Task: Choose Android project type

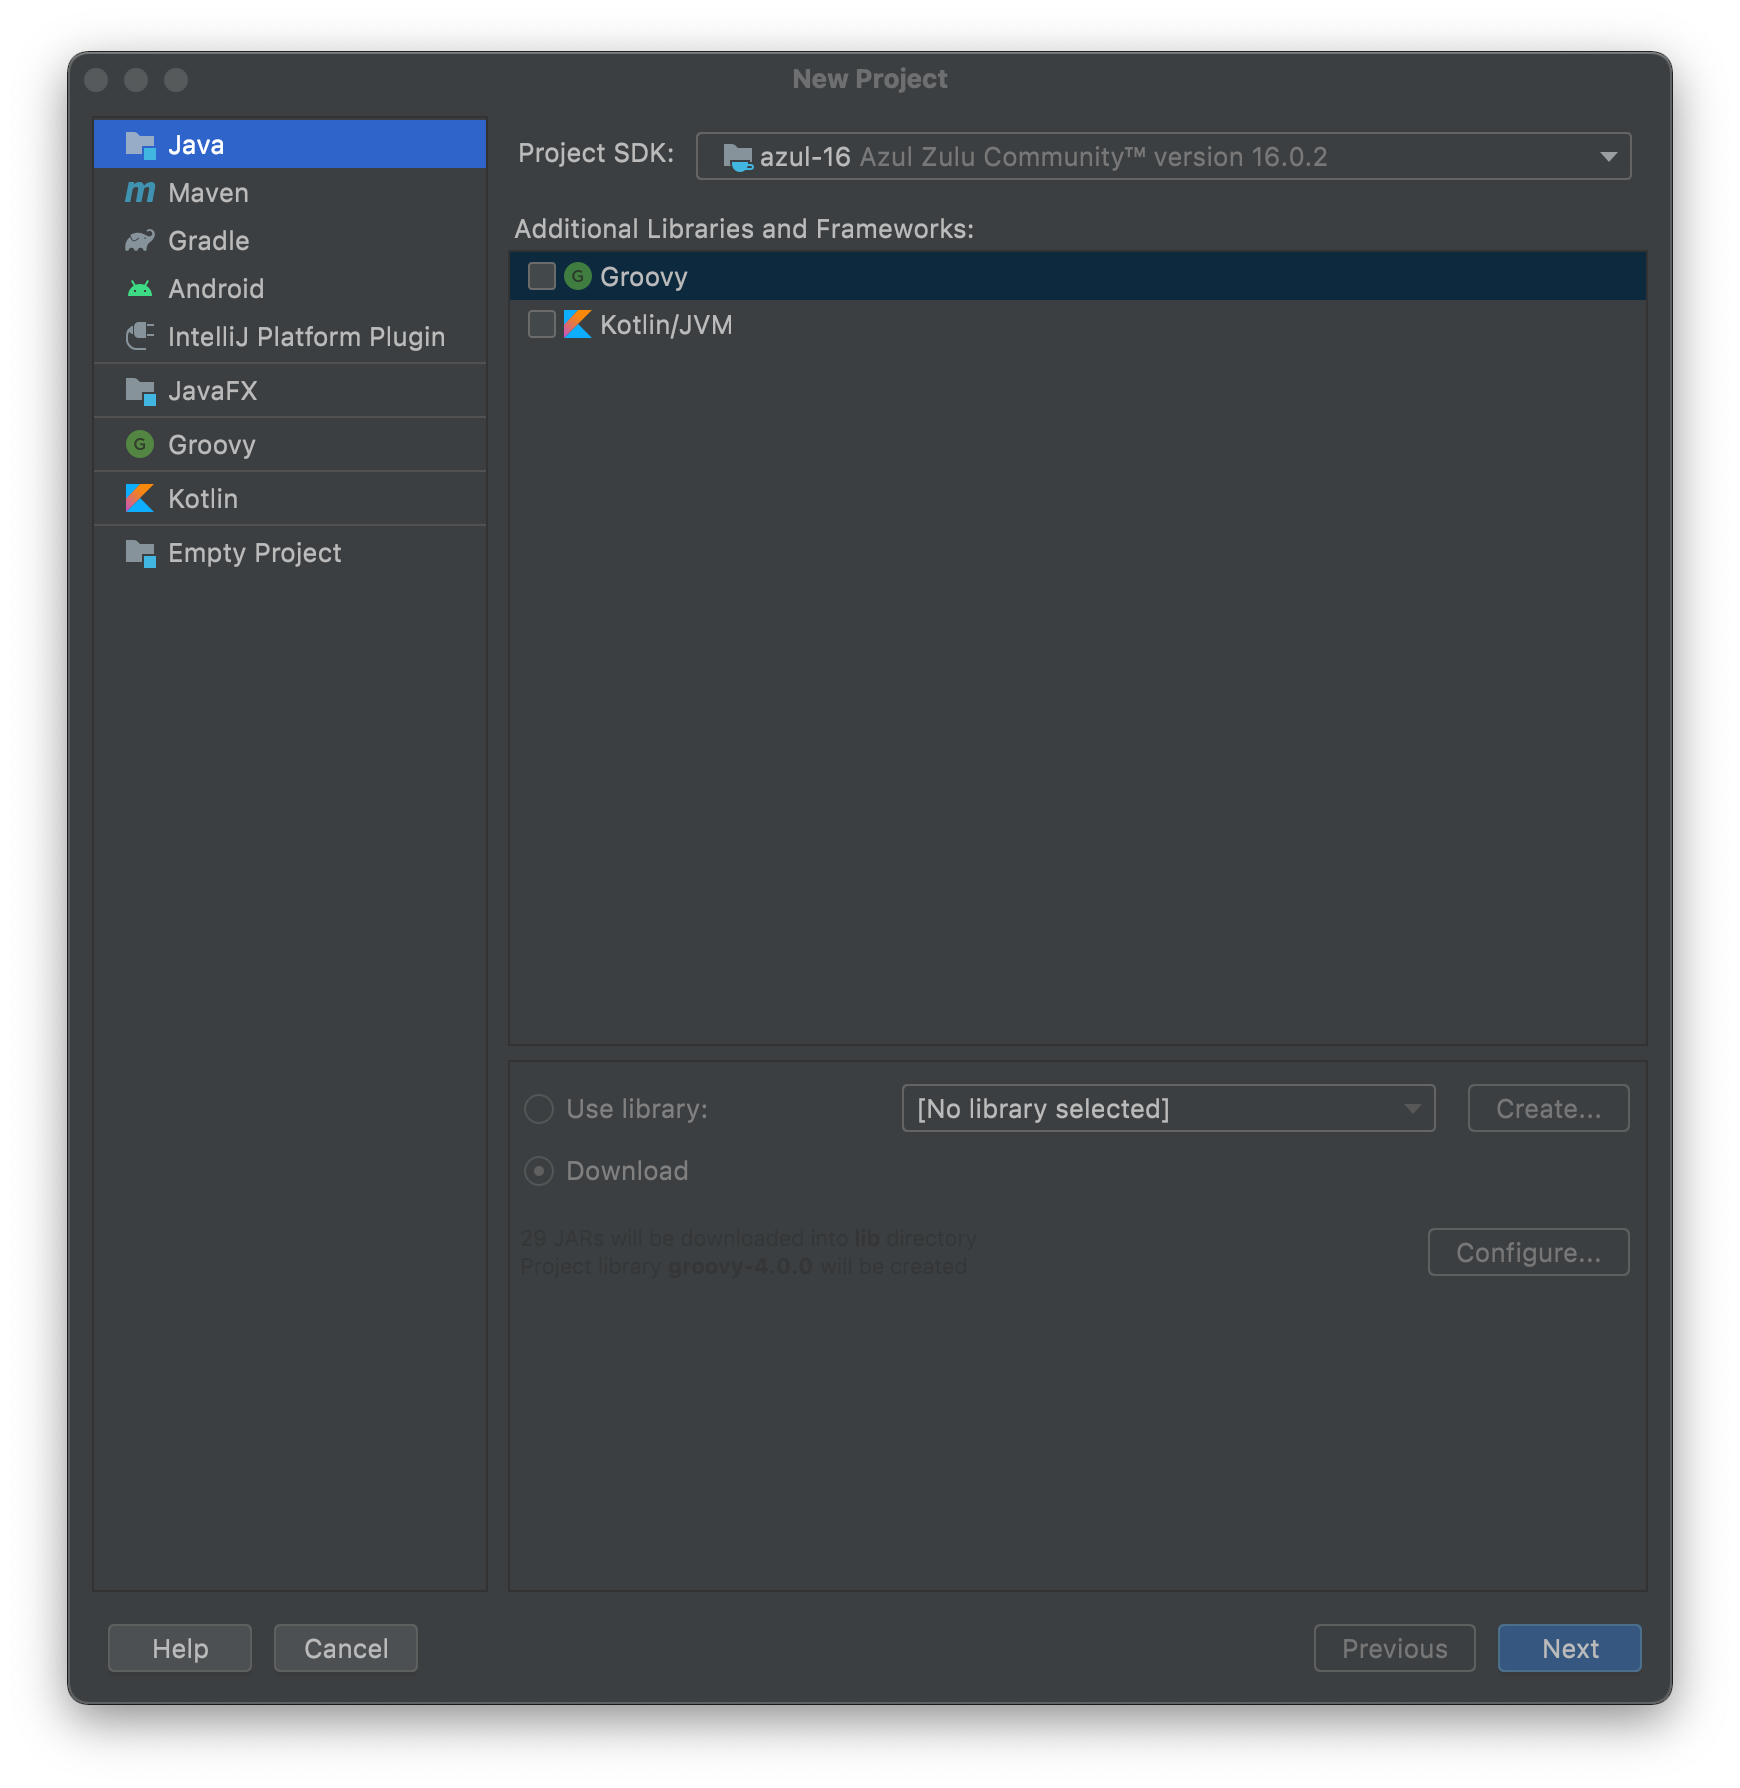Action: 290,288
